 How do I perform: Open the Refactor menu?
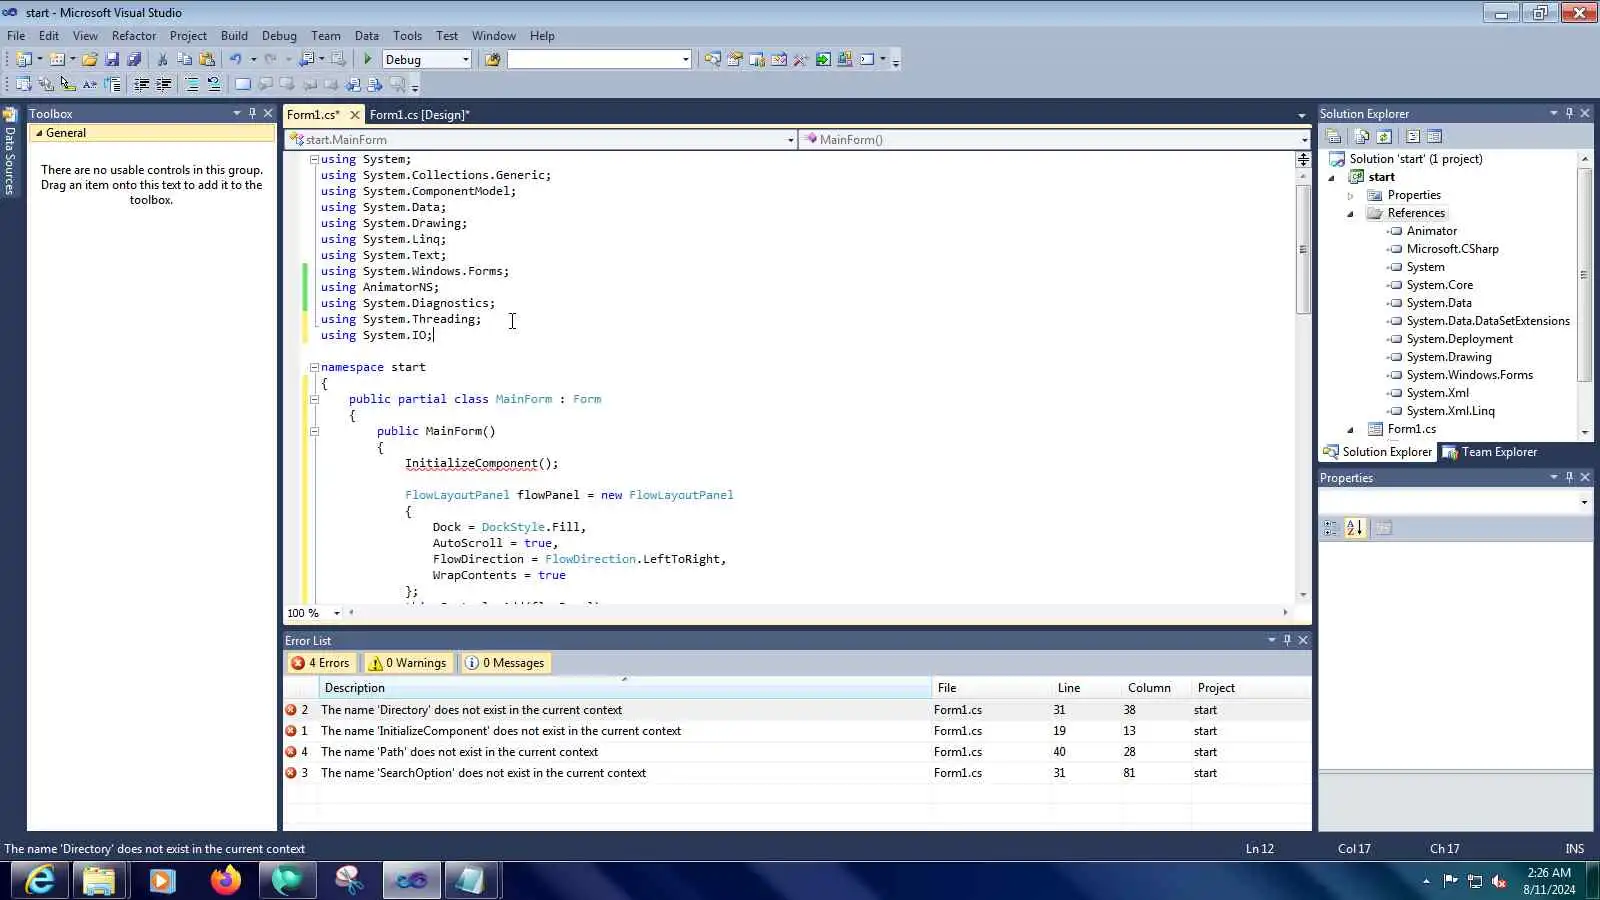[134, 36]
